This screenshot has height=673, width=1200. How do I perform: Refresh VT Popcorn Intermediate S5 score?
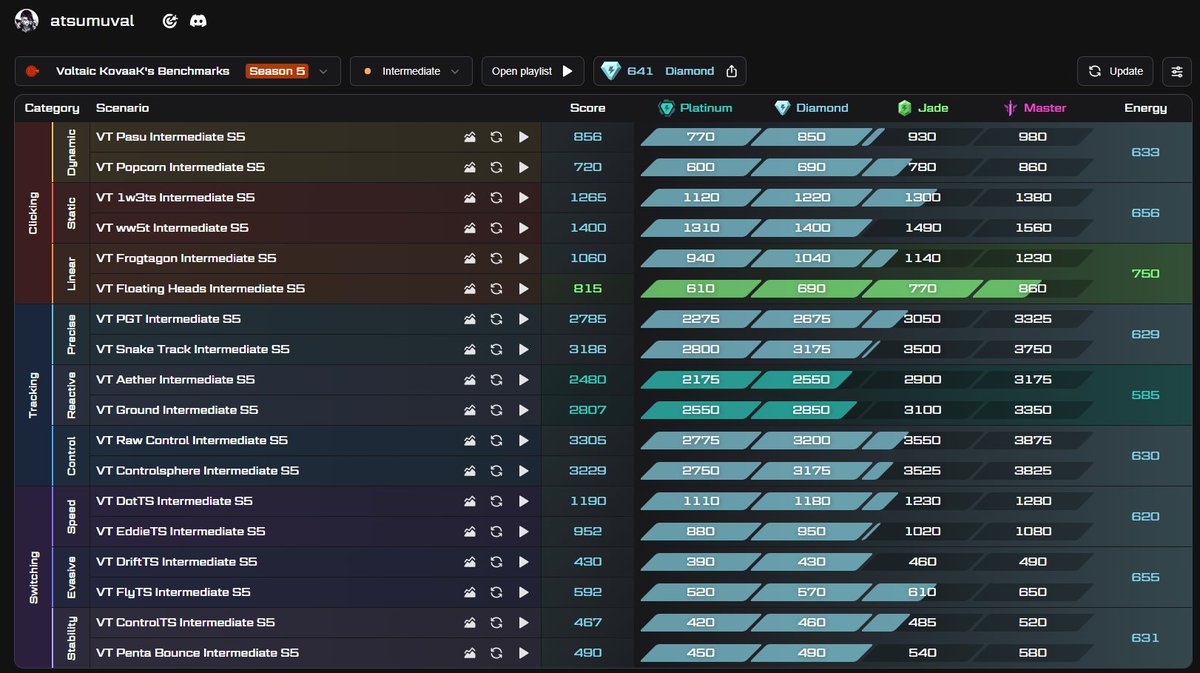[496, 167]
